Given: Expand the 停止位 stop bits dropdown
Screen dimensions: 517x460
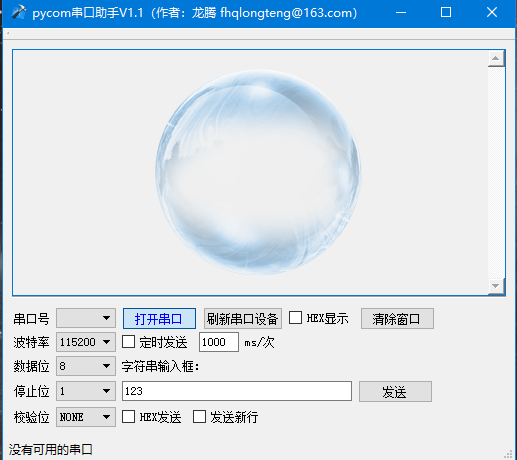Looking at the screenshot, I should (86, 391).
